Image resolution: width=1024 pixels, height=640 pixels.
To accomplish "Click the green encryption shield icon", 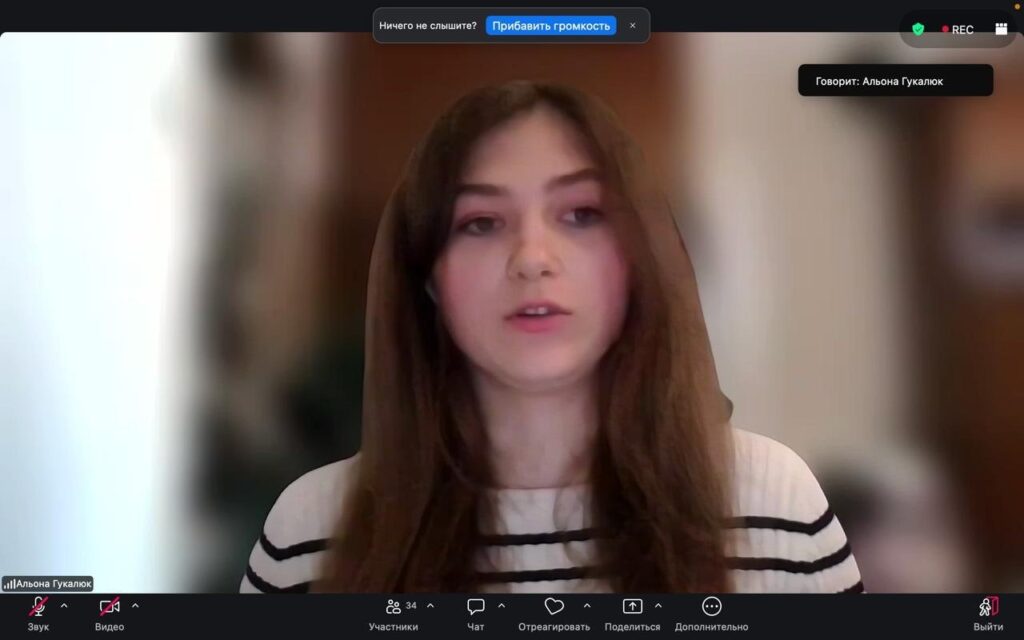I will pos(918,29).
